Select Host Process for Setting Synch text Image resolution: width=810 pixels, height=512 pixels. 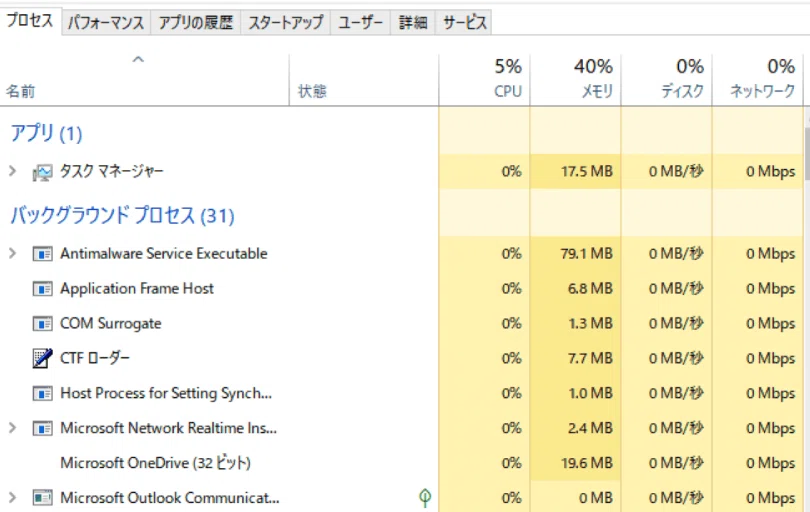(x=166, y=393)
